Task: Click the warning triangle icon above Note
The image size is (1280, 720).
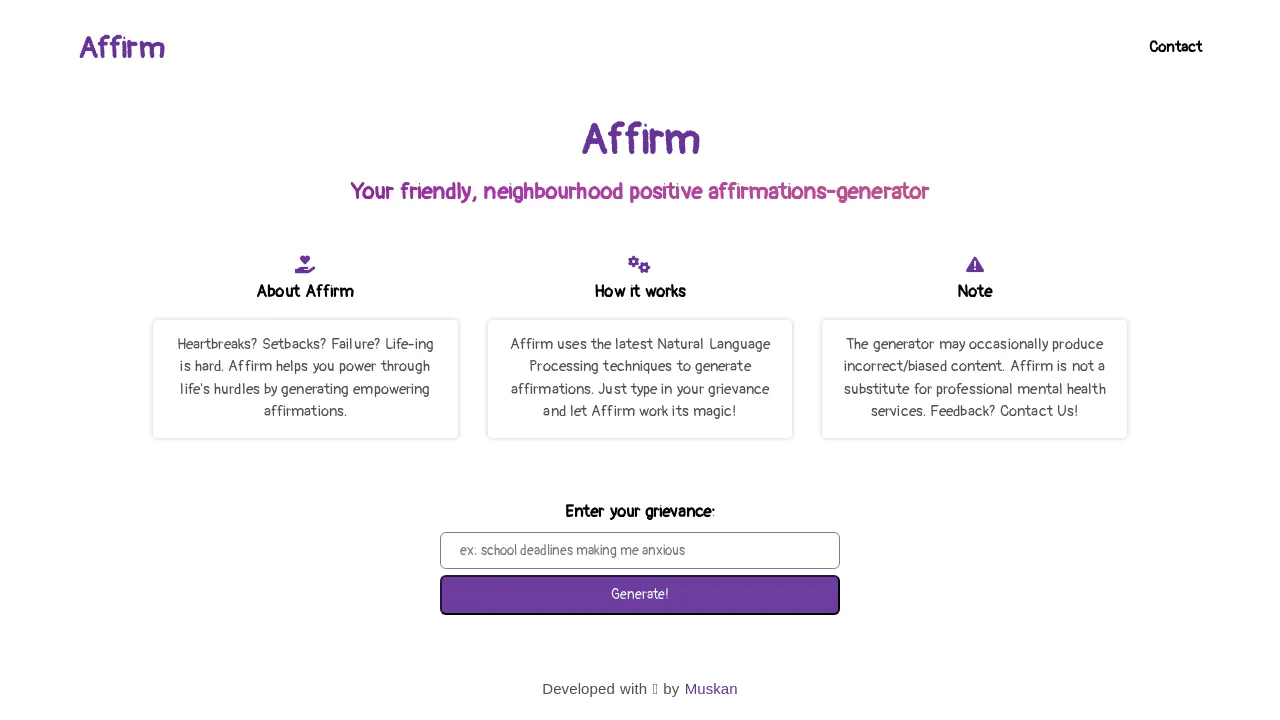Action: click(974, 264)
